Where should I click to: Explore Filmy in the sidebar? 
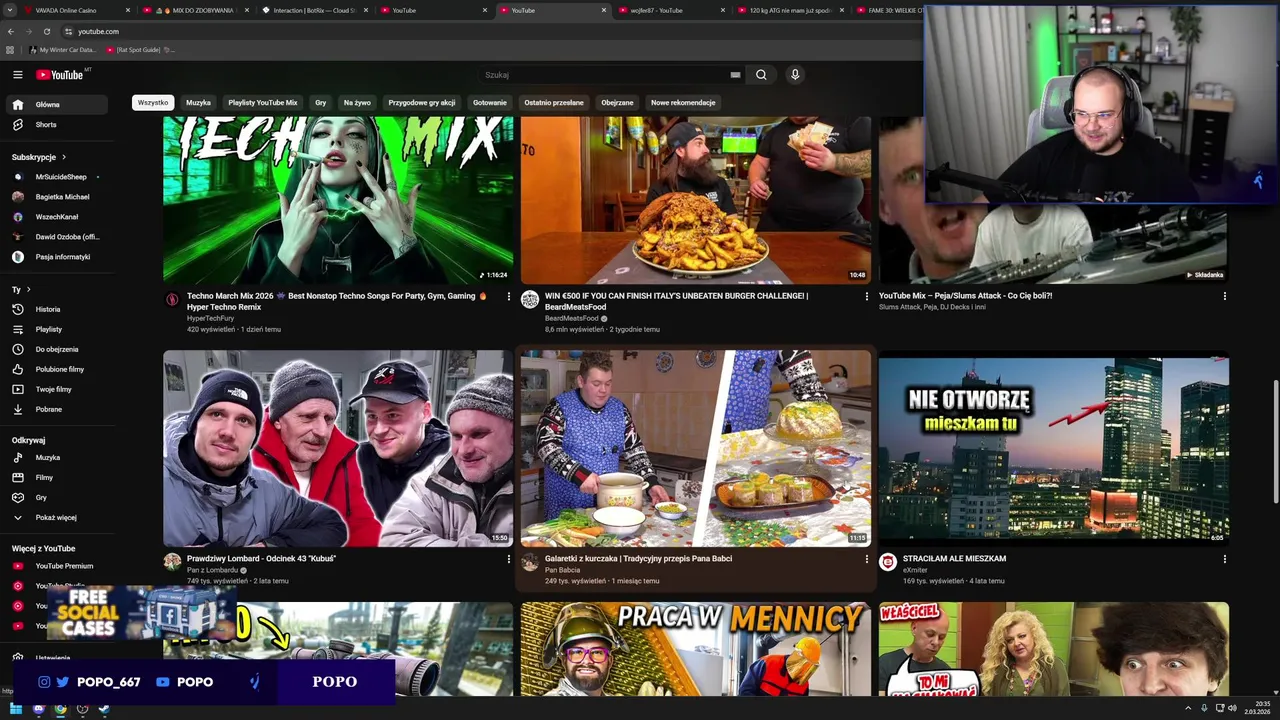pyautogui.click(x=57, y=478)
